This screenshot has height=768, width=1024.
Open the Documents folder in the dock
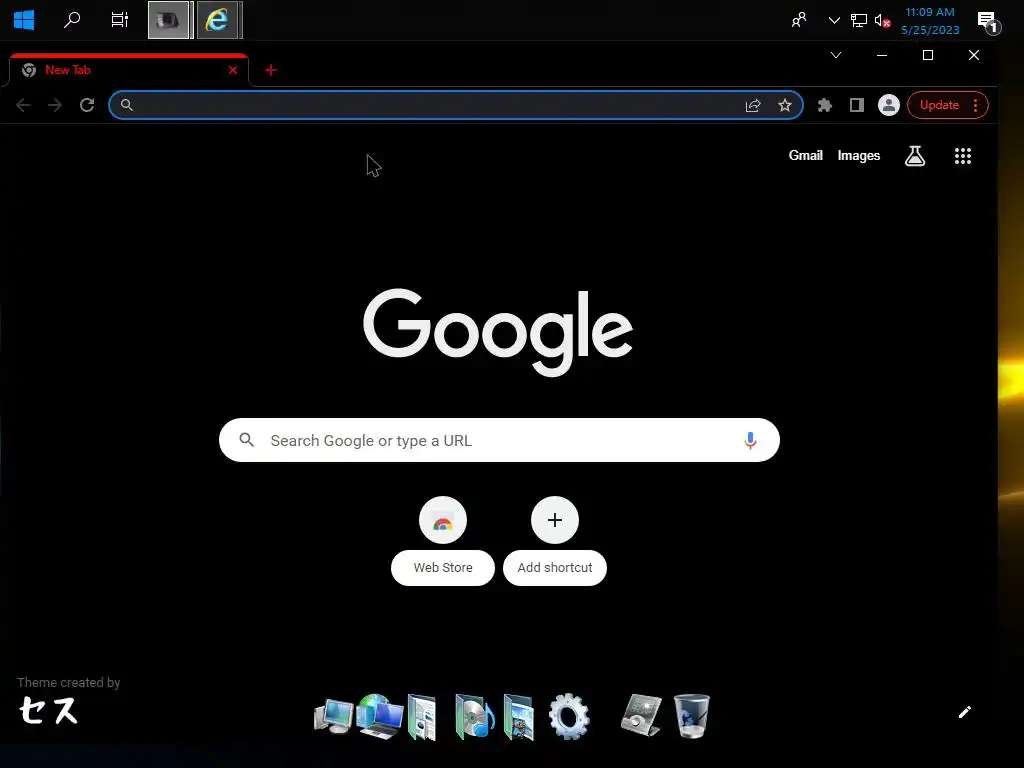422,717
